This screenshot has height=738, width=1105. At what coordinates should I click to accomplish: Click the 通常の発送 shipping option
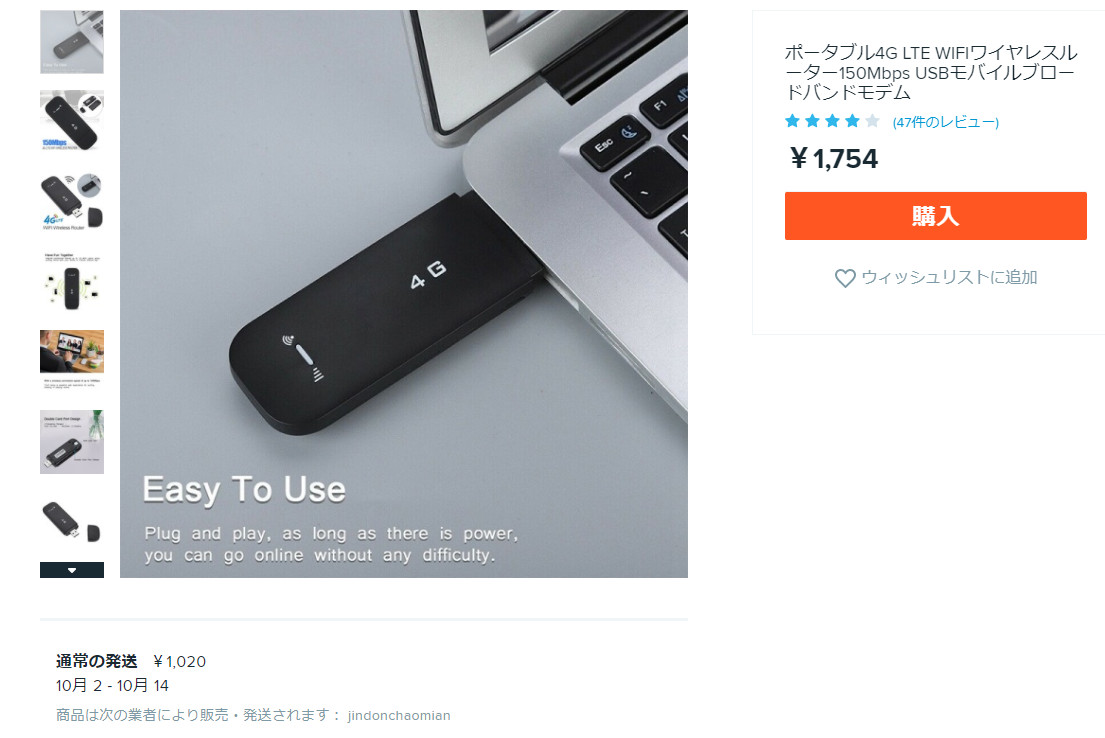tap(97, 661)
